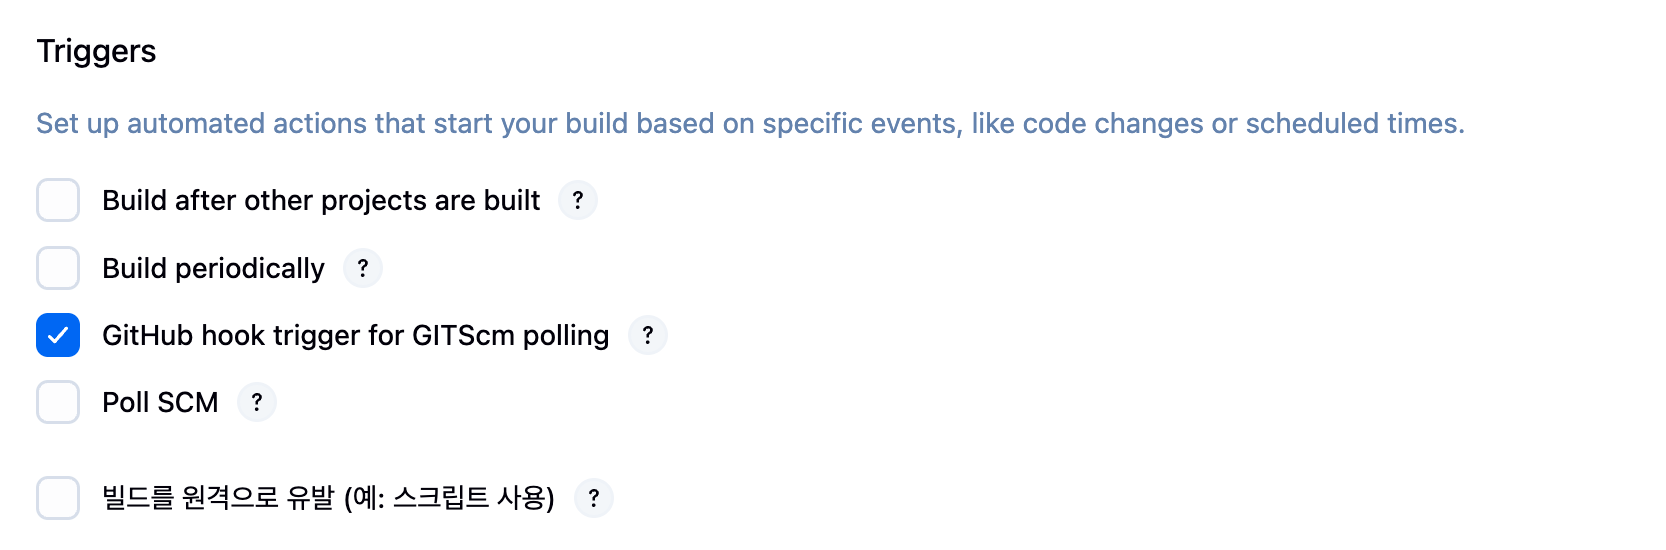Enable Build after other projects are built
1666x550 pixels.
tap(58, 200)
